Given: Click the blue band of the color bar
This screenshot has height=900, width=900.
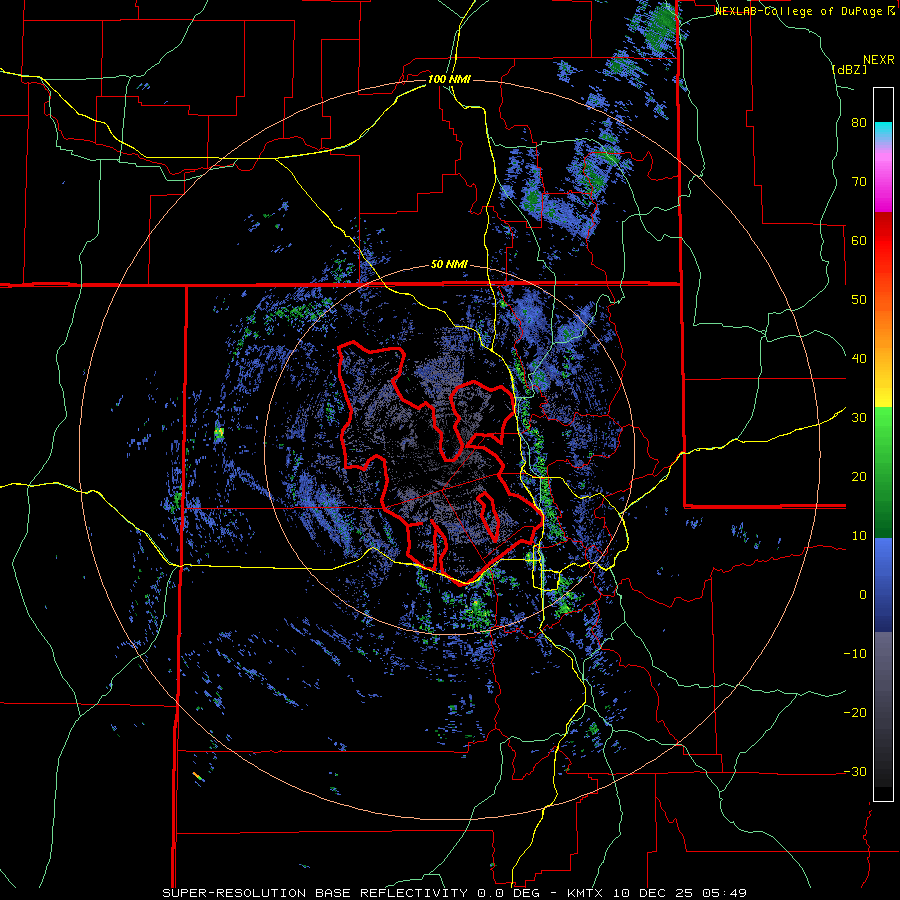Looking at the screenshot, I should (x=883, y=585).
